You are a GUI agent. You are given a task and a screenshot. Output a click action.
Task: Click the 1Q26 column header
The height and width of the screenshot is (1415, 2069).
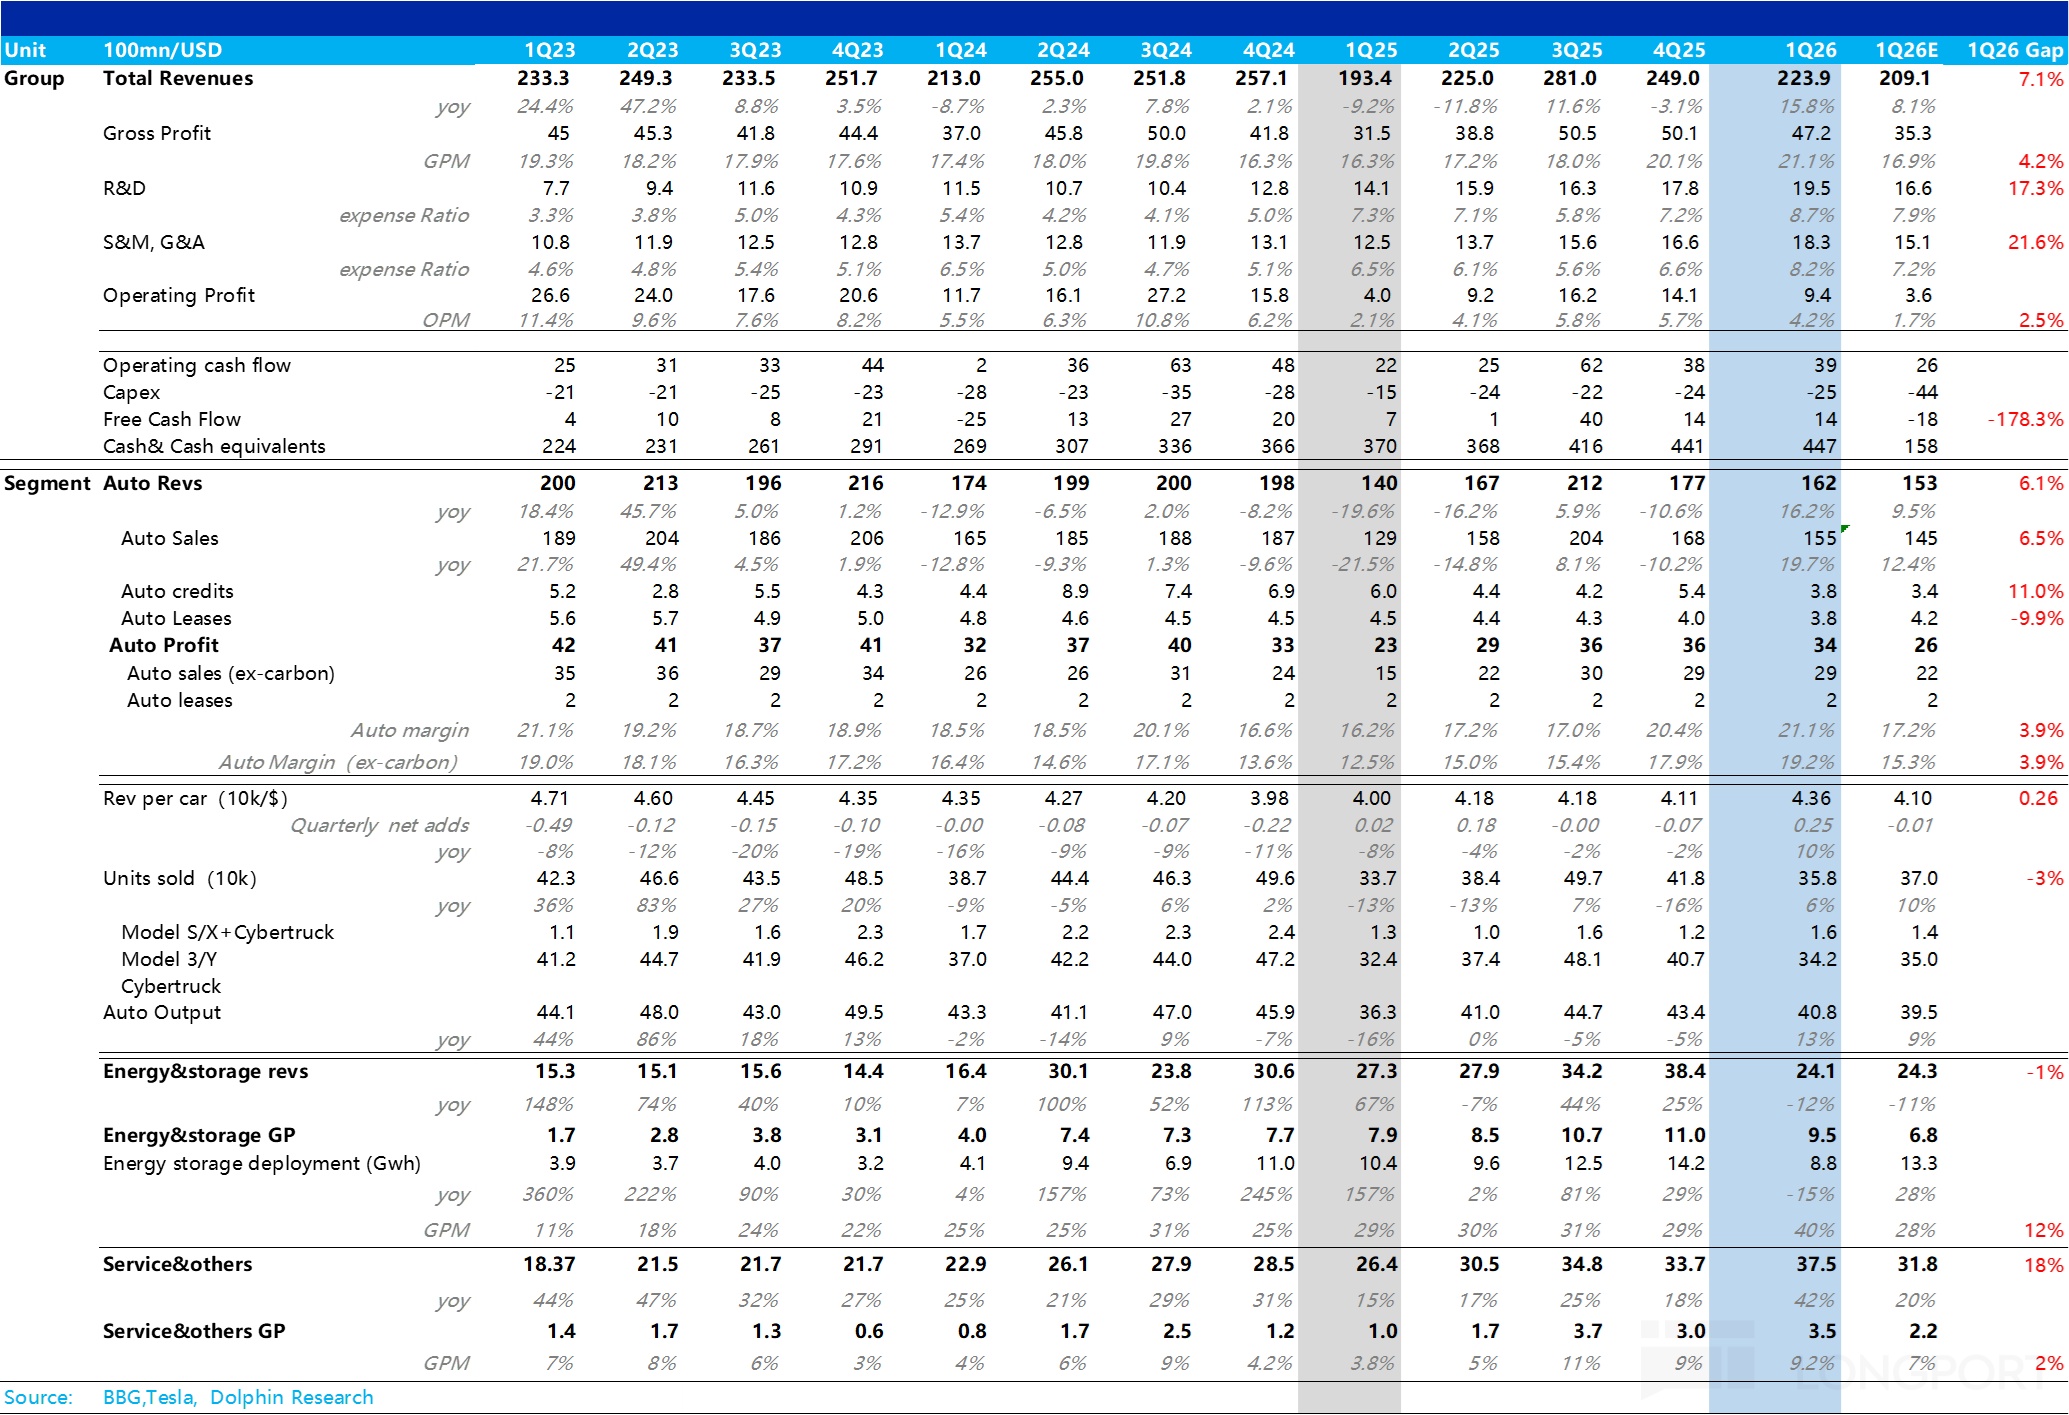click(x=1810, y=50)
